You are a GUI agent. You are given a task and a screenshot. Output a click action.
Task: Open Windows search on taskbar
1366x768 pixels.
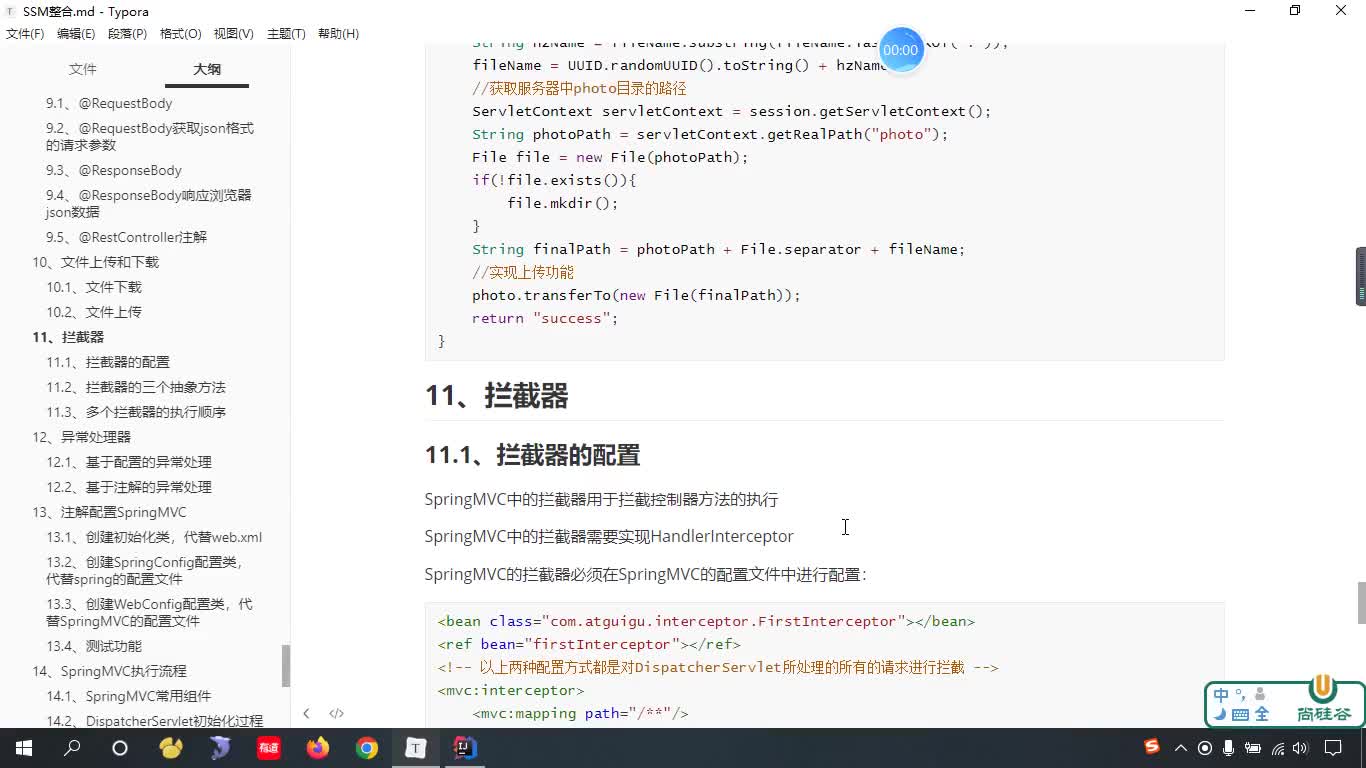(72, 748)
